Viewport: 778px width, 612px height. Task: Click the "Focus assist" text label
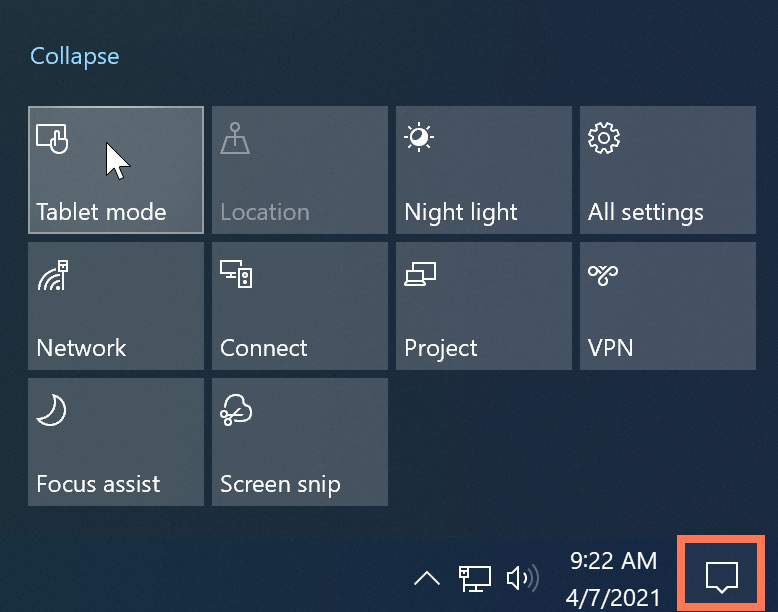pos(98,484)
